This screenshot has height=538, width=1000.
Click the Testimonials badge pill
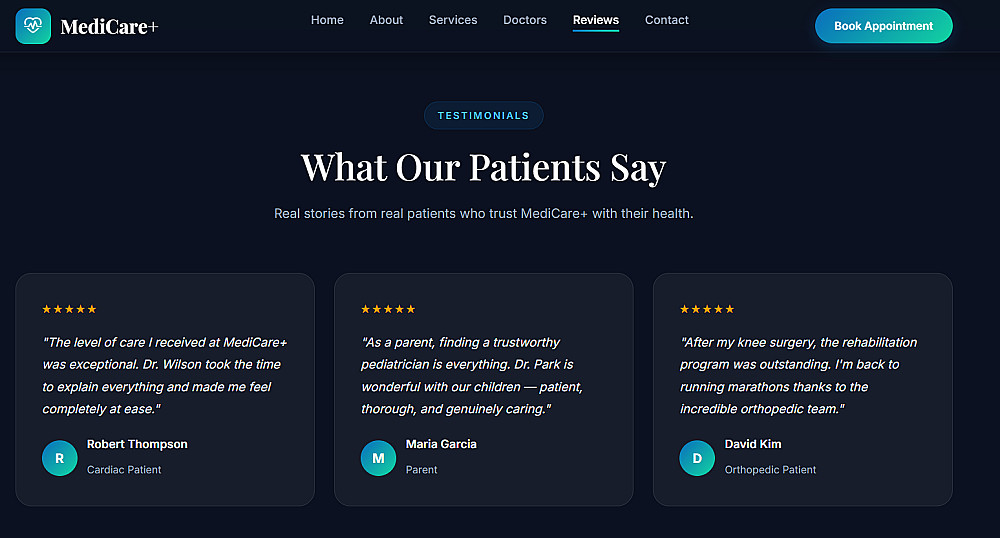484,116
